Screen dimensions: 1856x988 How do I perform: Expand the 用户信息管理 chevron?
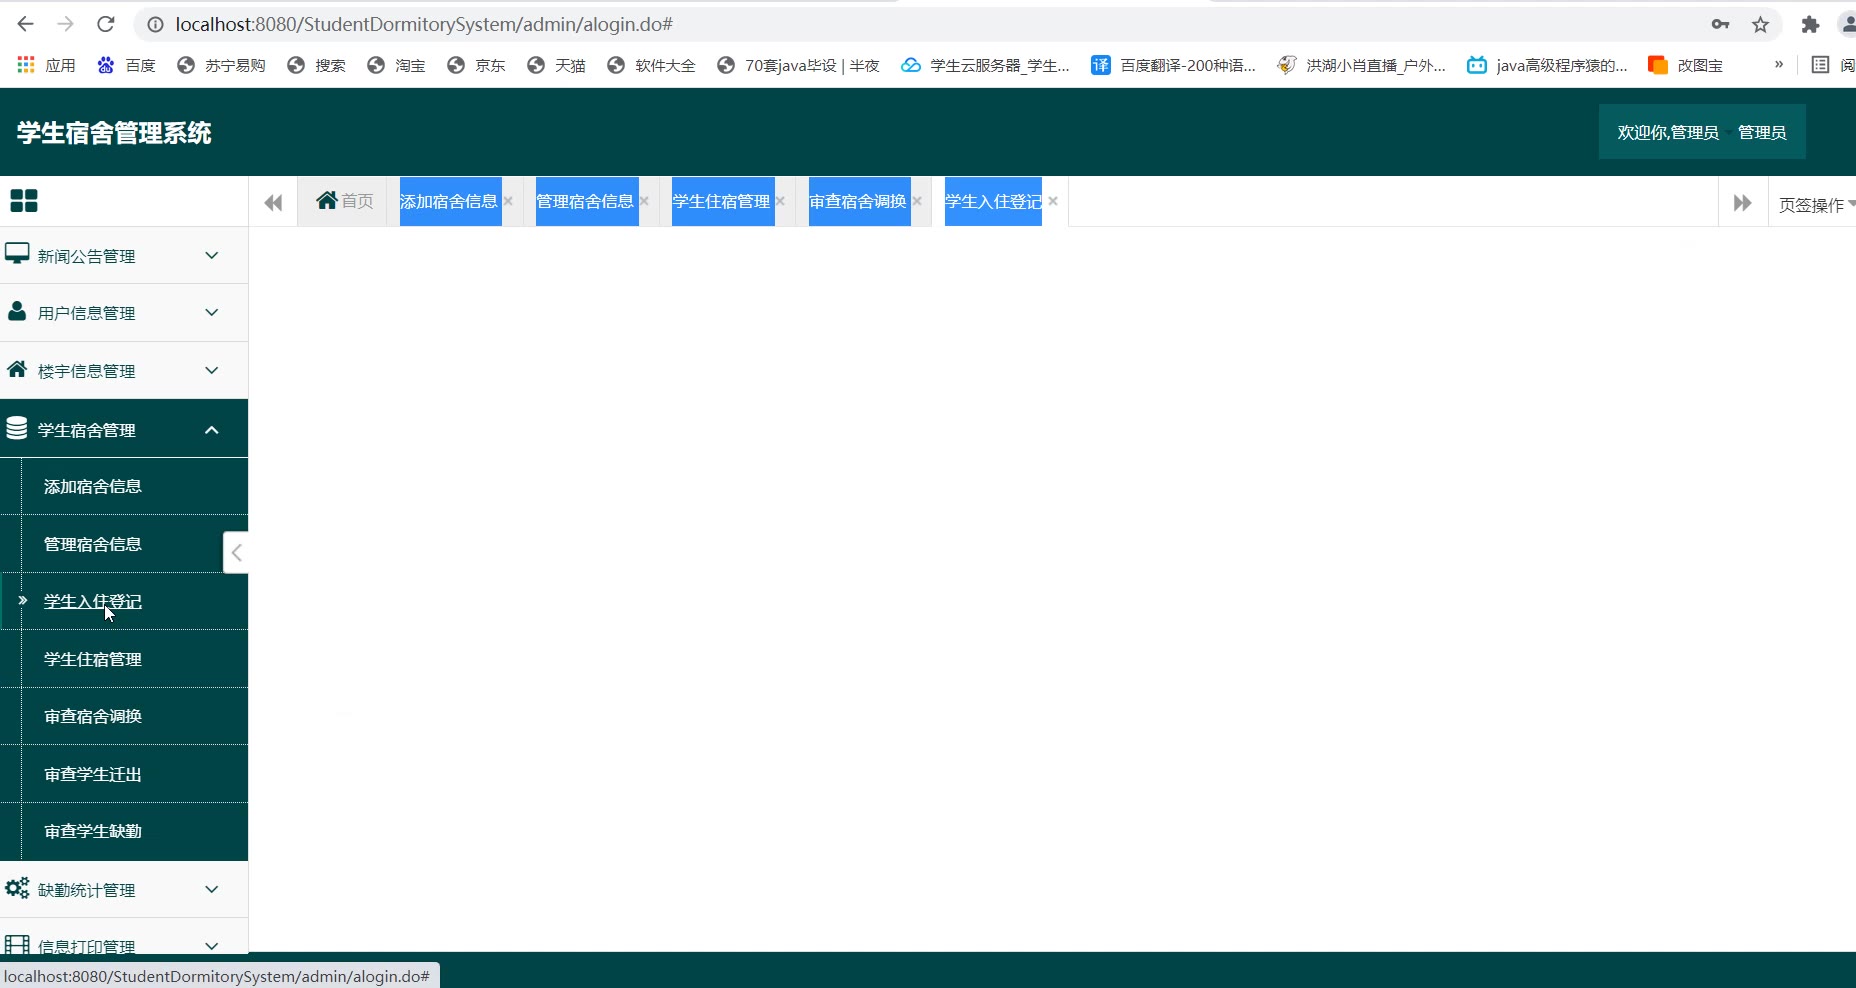coord(212,312)
